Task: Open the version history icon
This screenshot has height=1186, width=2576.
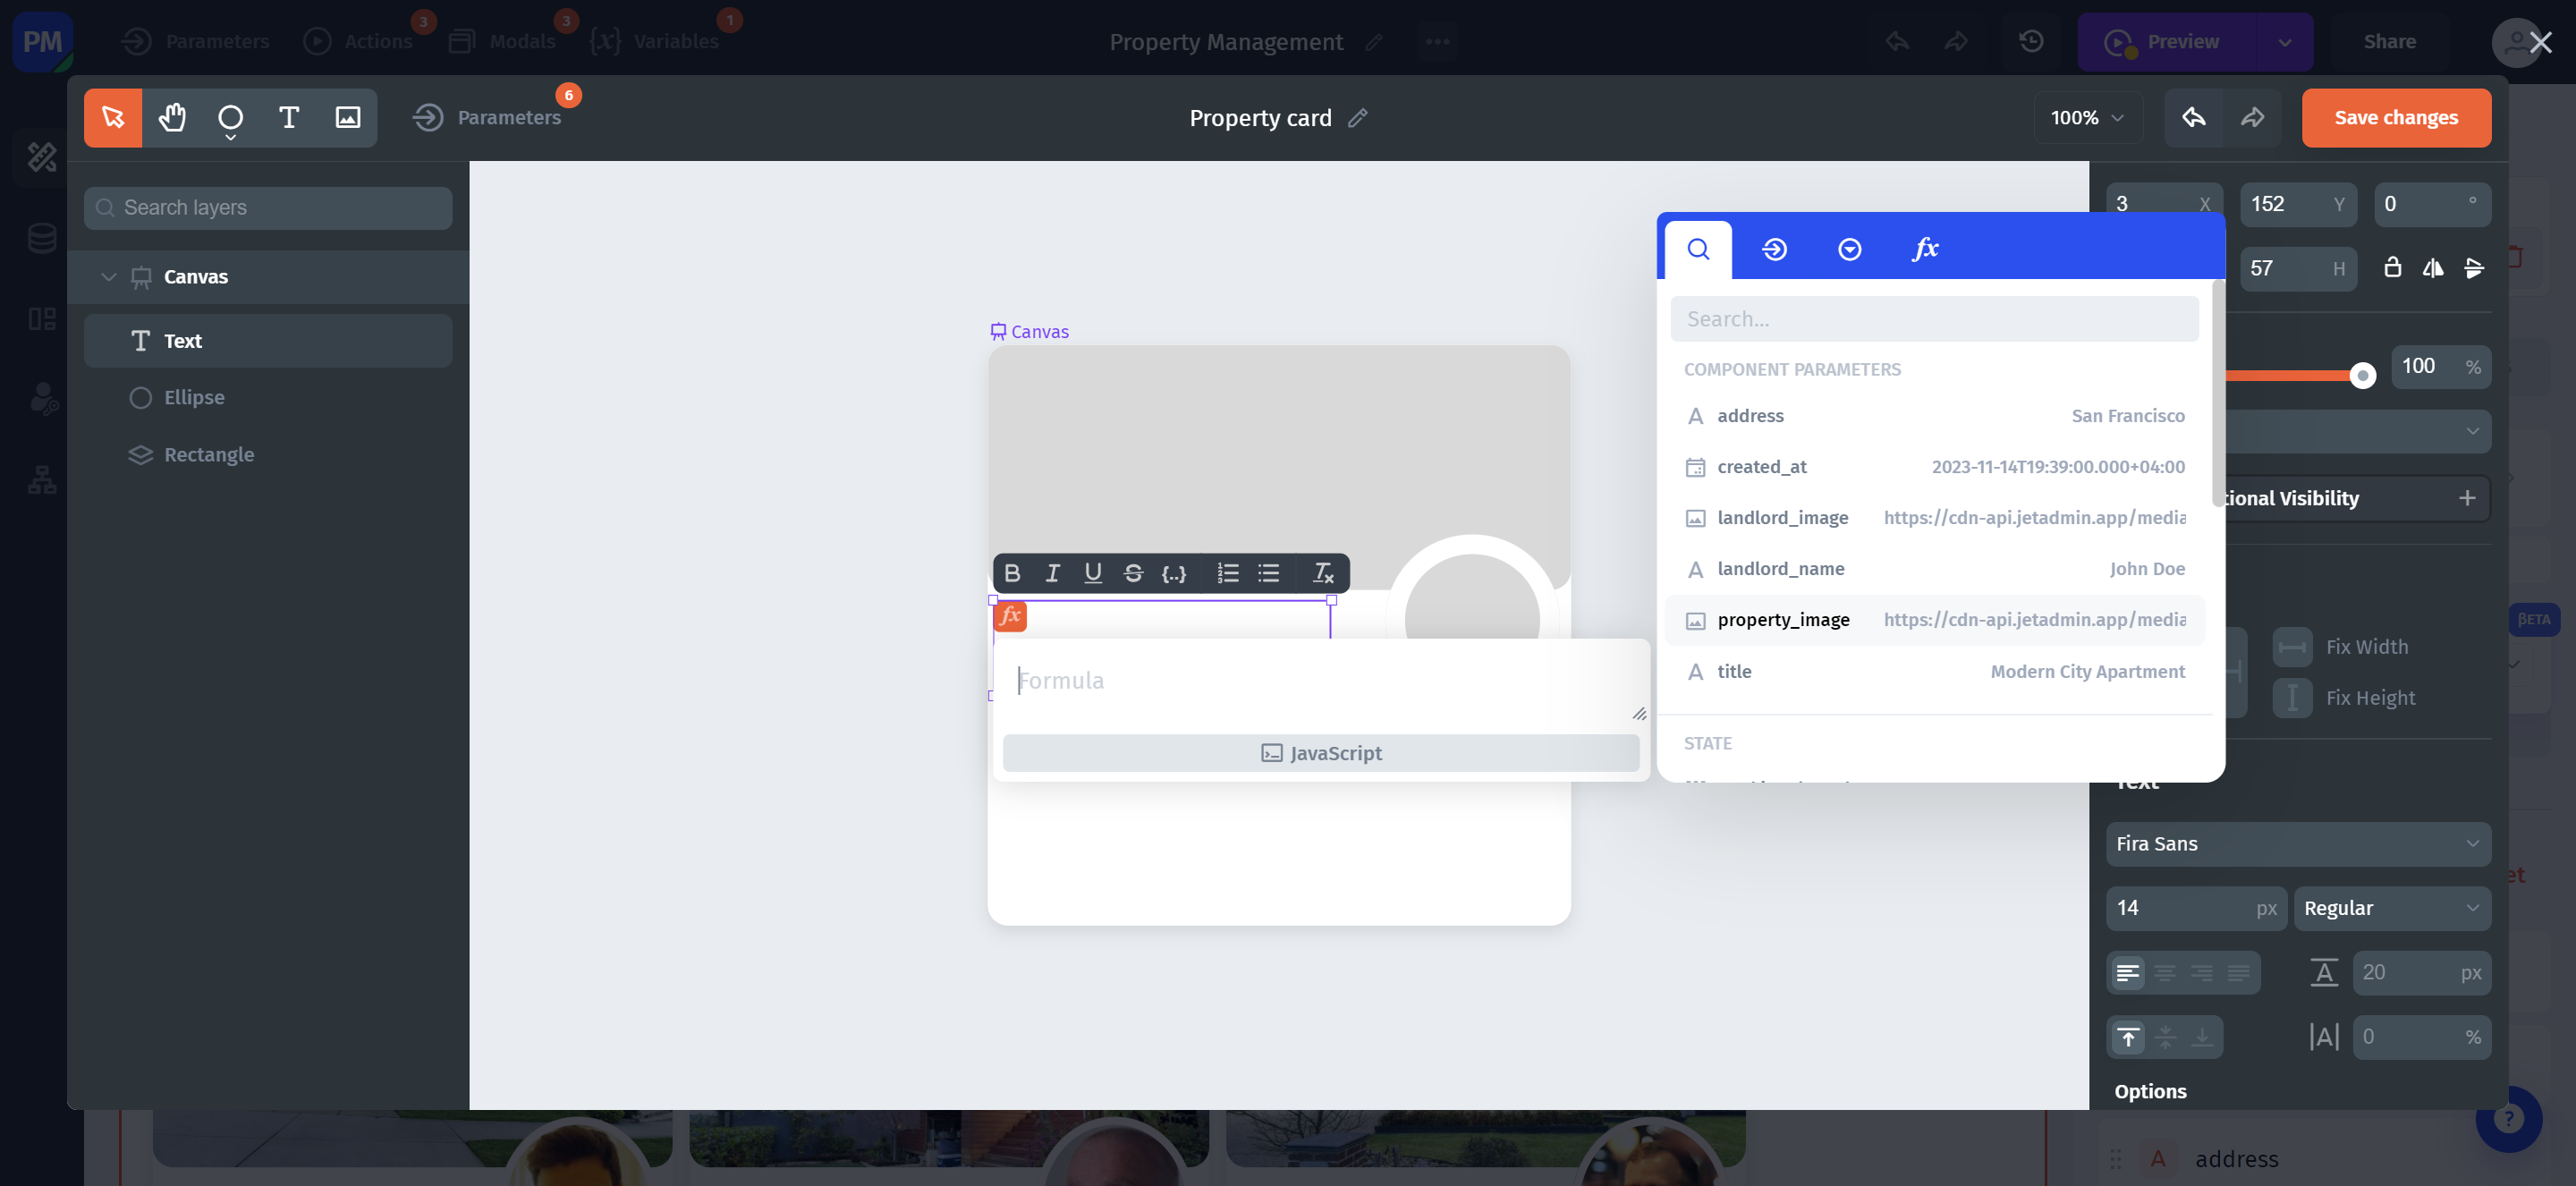Action: (2031, 41)
